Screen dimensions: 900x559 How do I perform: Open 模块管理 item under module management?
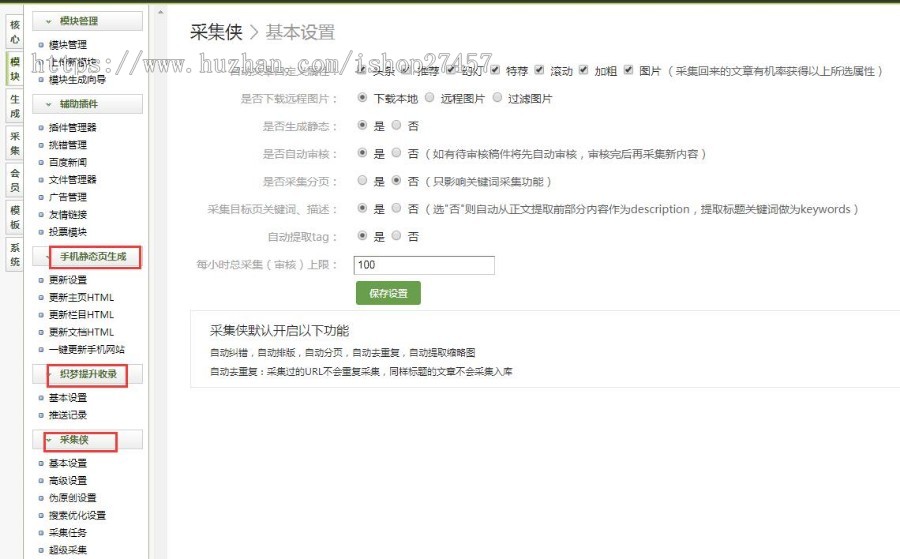(68, 45)
